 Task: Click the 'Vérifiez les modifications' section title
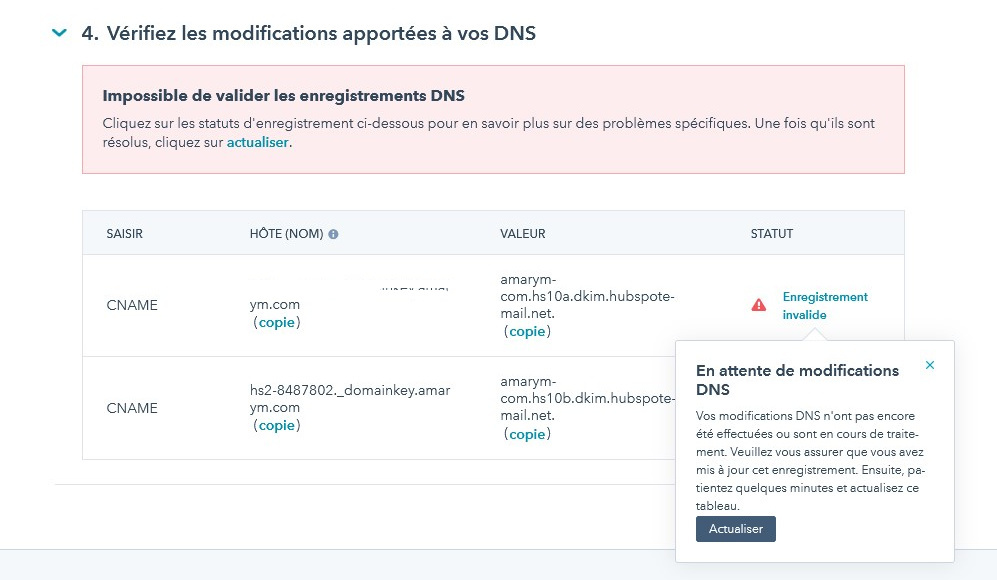click(308, 33)
